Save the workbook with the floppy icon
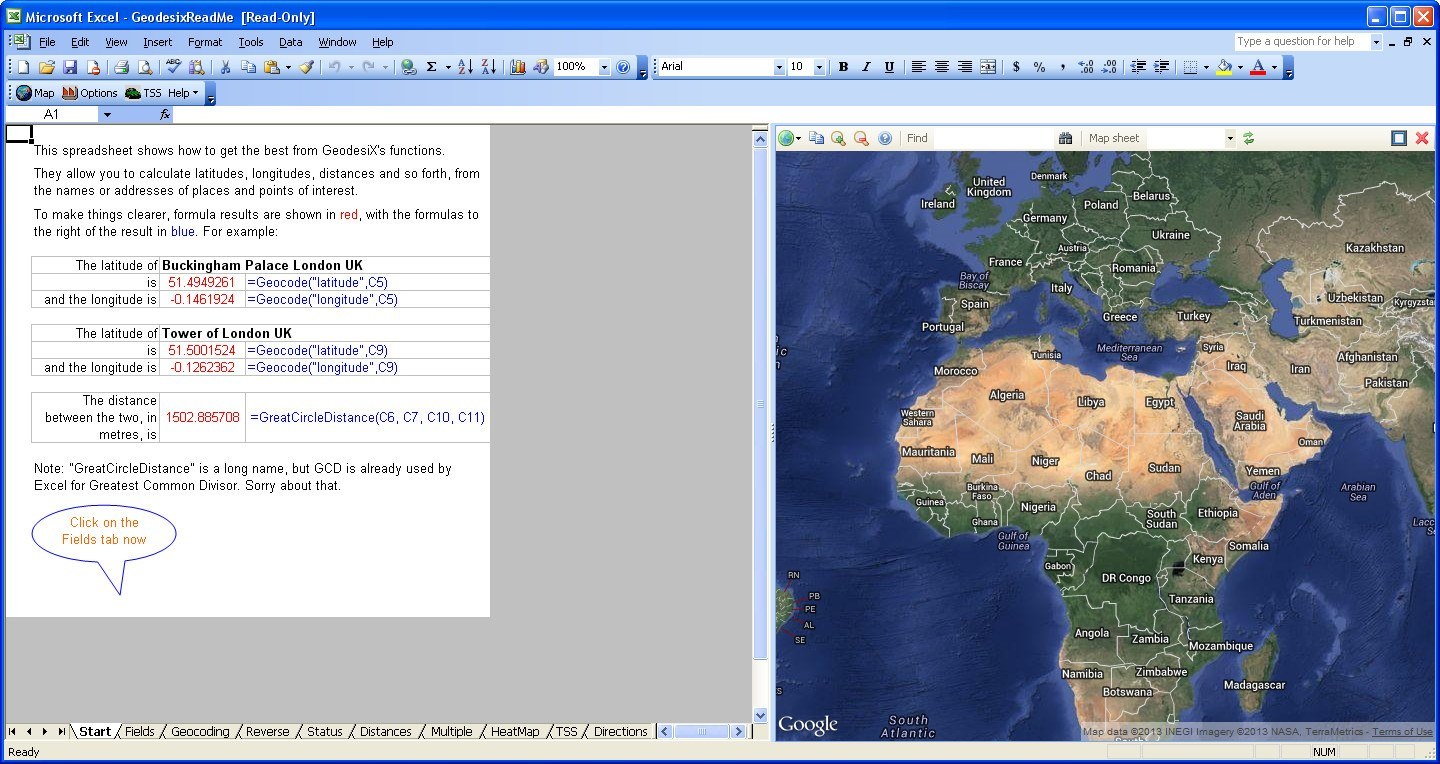The height and width of the screenshot is (764, 1440). point(70,67)
